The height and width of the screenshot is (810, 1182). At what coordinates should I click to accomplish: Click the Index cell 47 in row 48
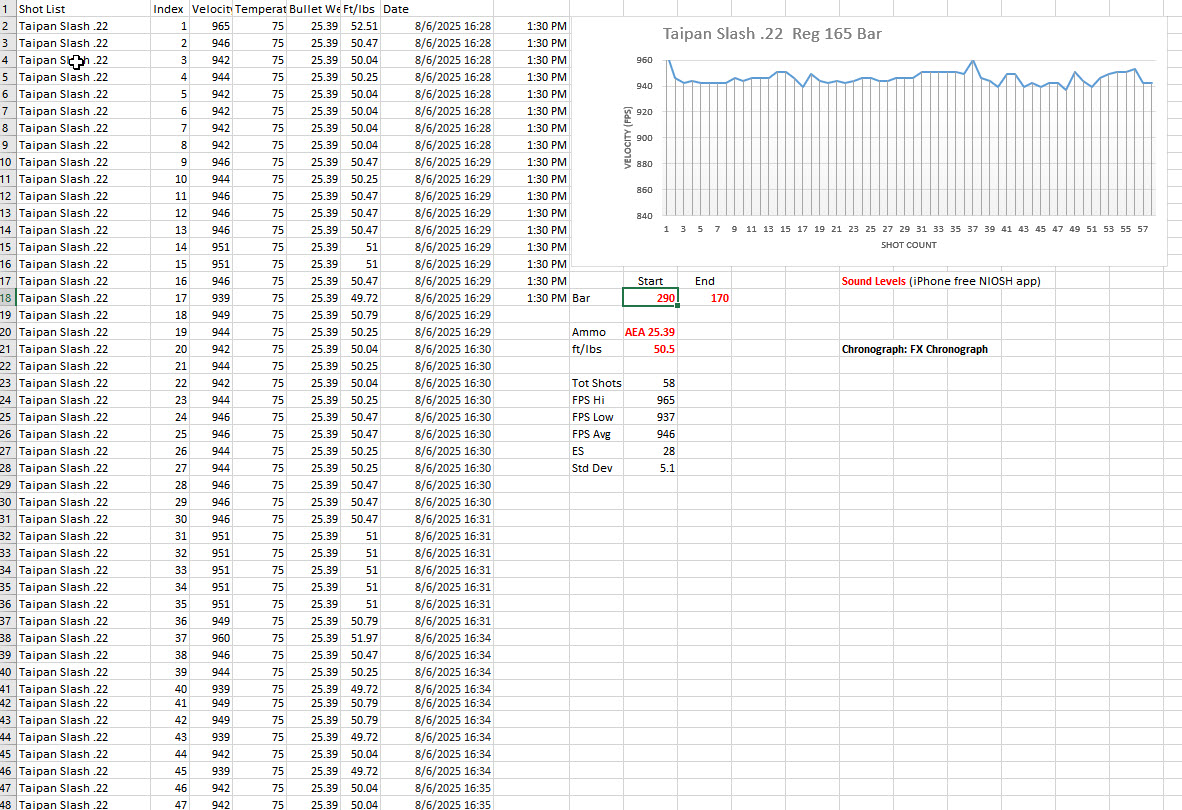(x=170, y=804)
